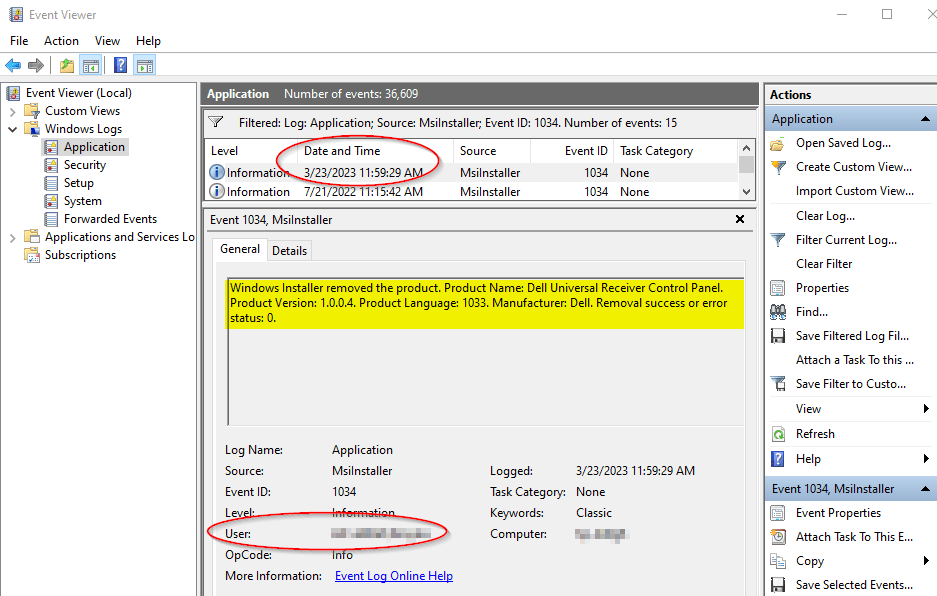Open the Help menu in menu bar

[148, 41]
